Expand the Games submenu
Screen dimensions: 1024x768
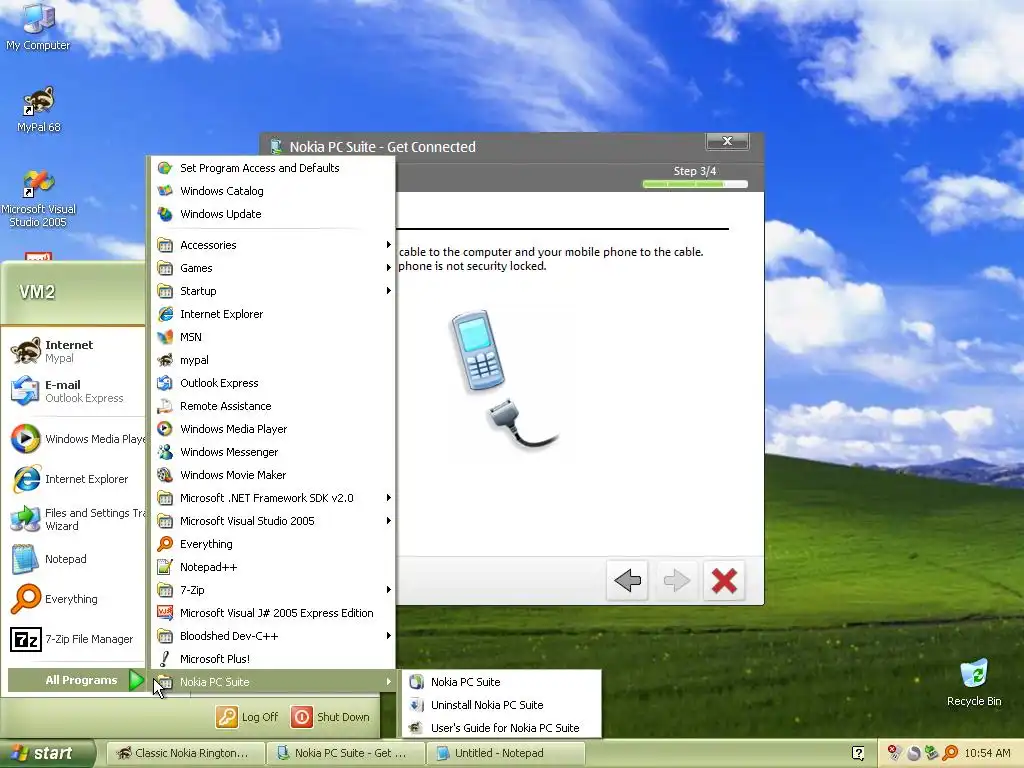[x=272, y=268]
